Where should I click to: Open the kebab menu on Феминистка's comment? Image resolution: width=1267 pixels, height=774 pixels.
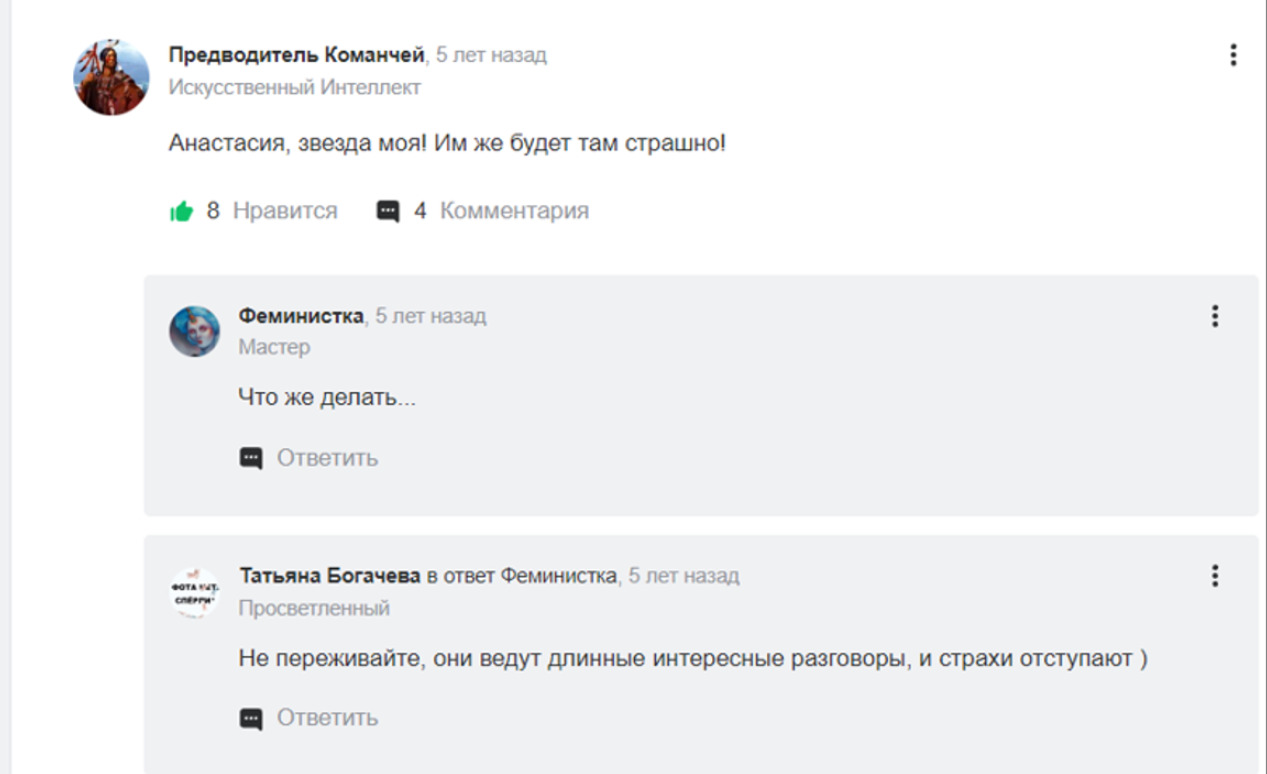tap(1216, 317)
